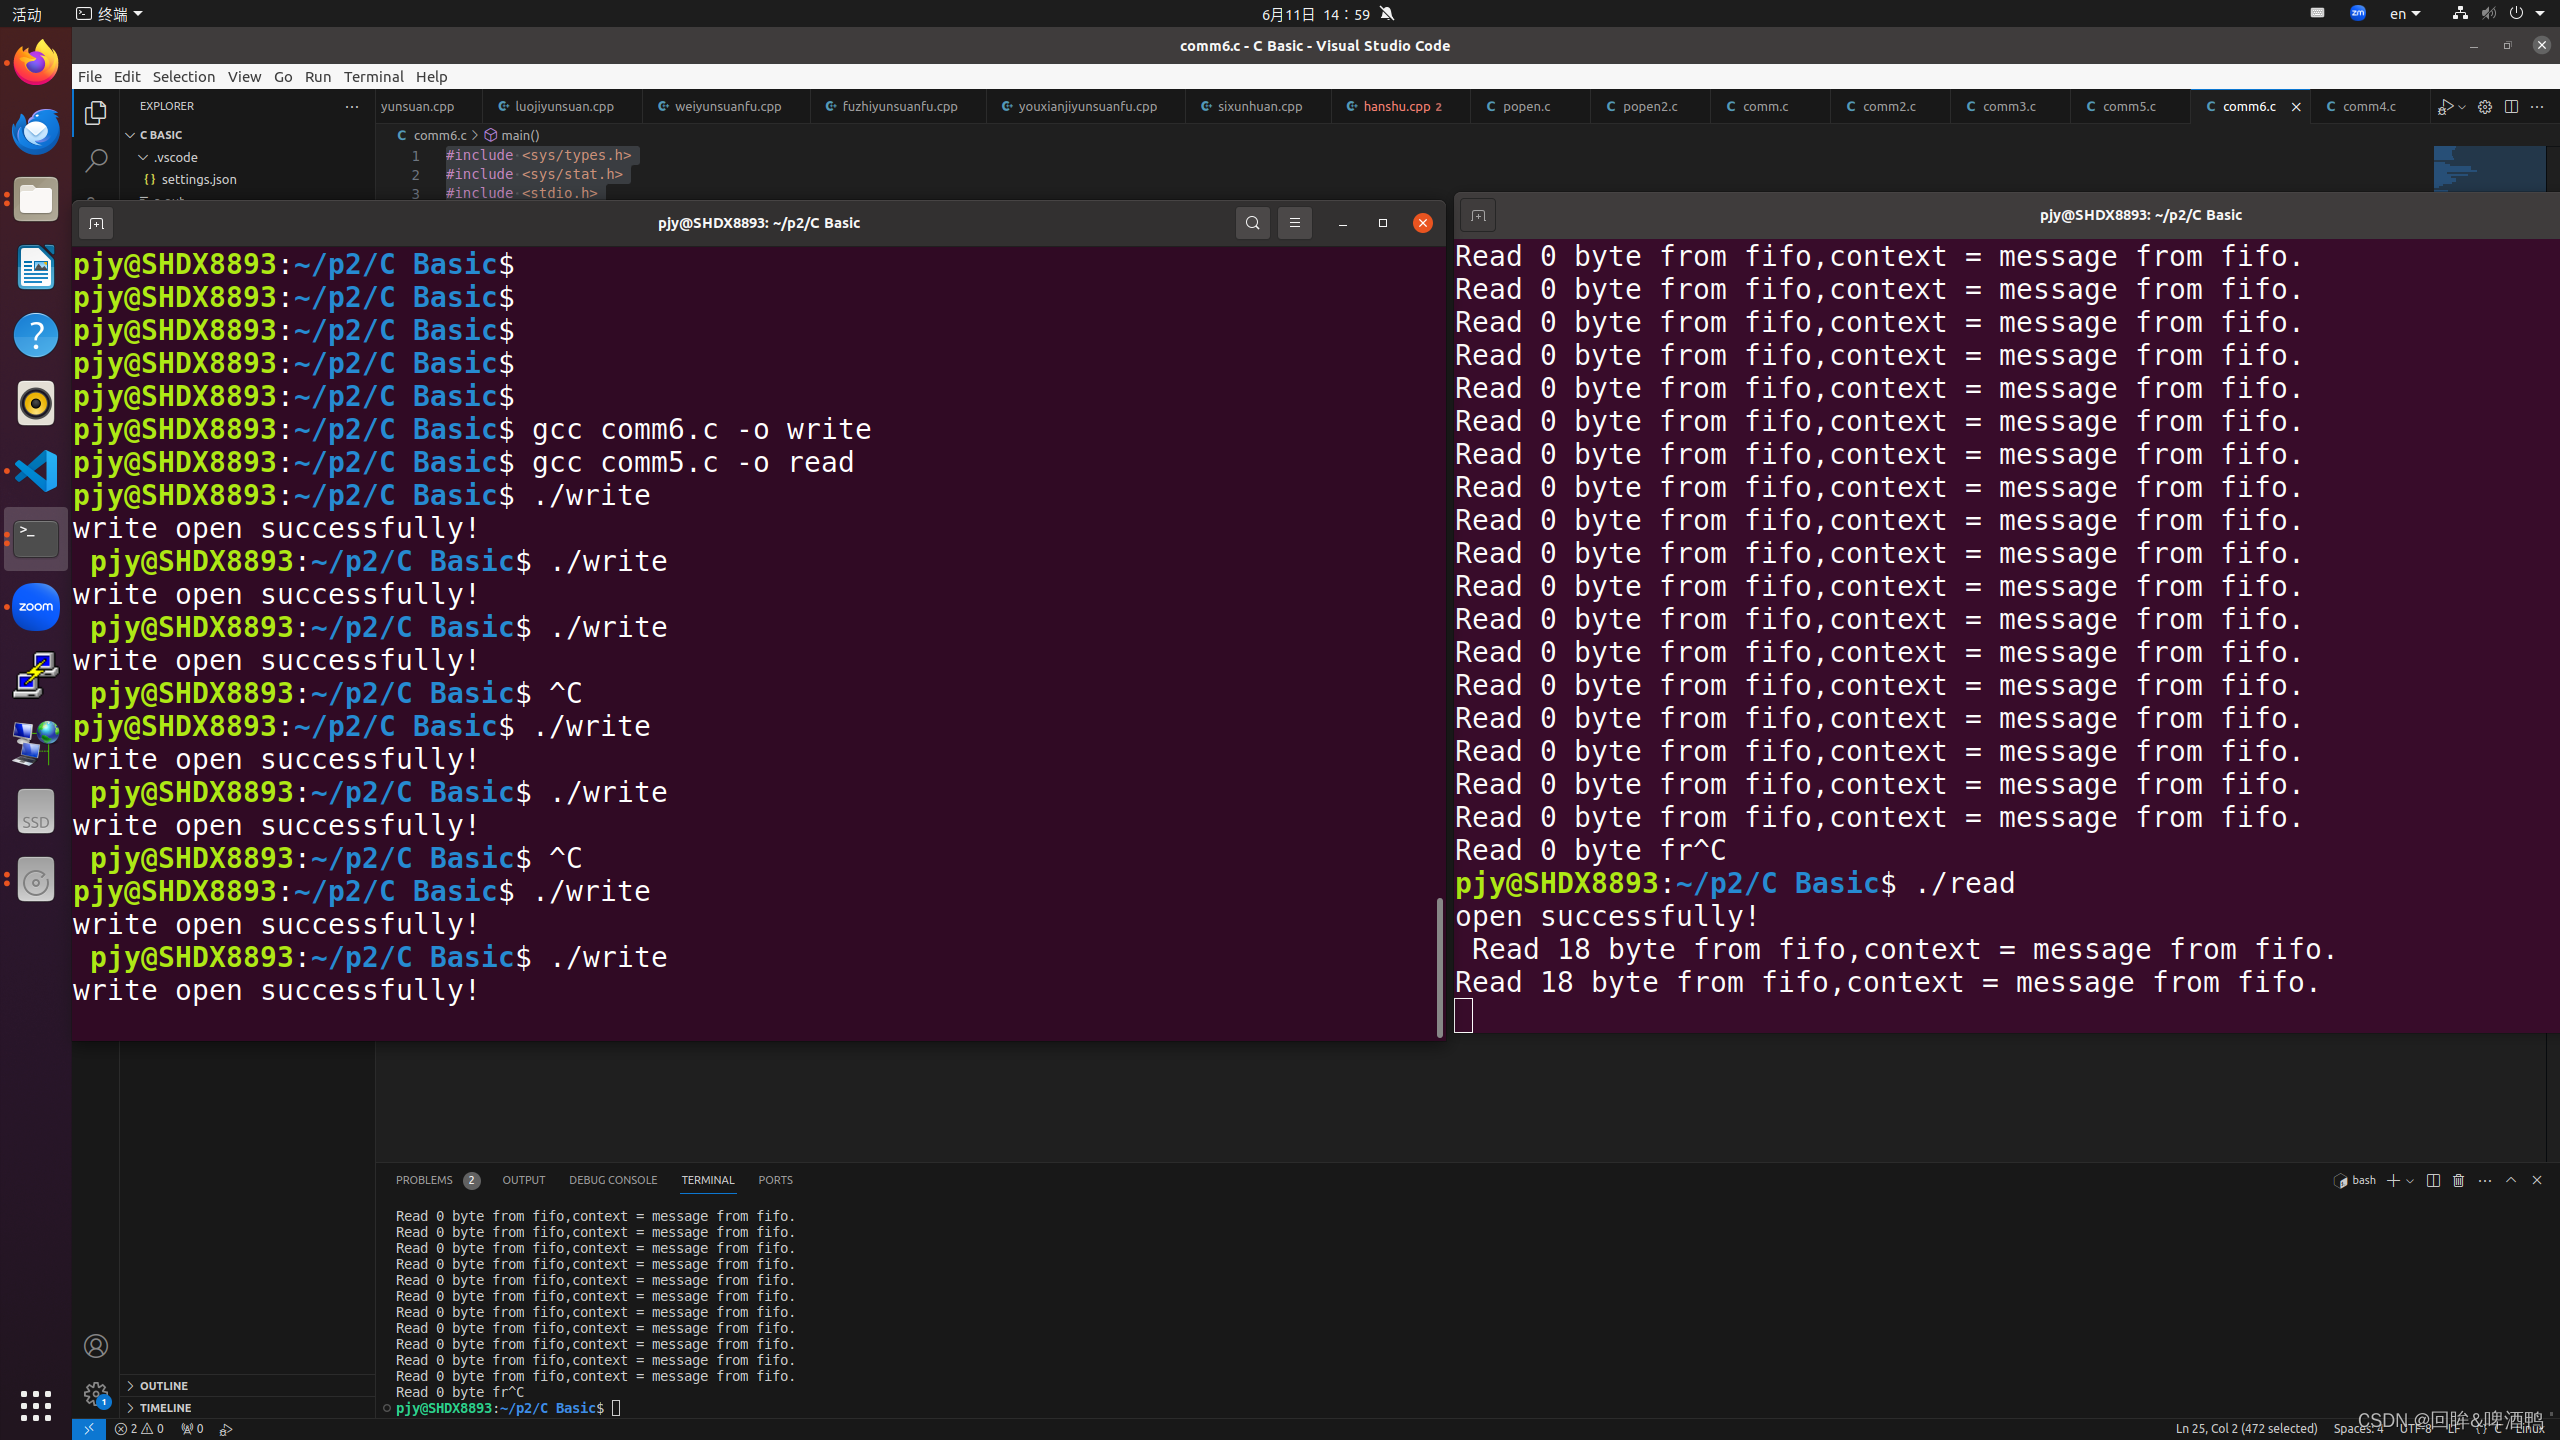Open Explorer views and more actions ellipsis
Viewport: 2560px width, 1440px height.
352,106
